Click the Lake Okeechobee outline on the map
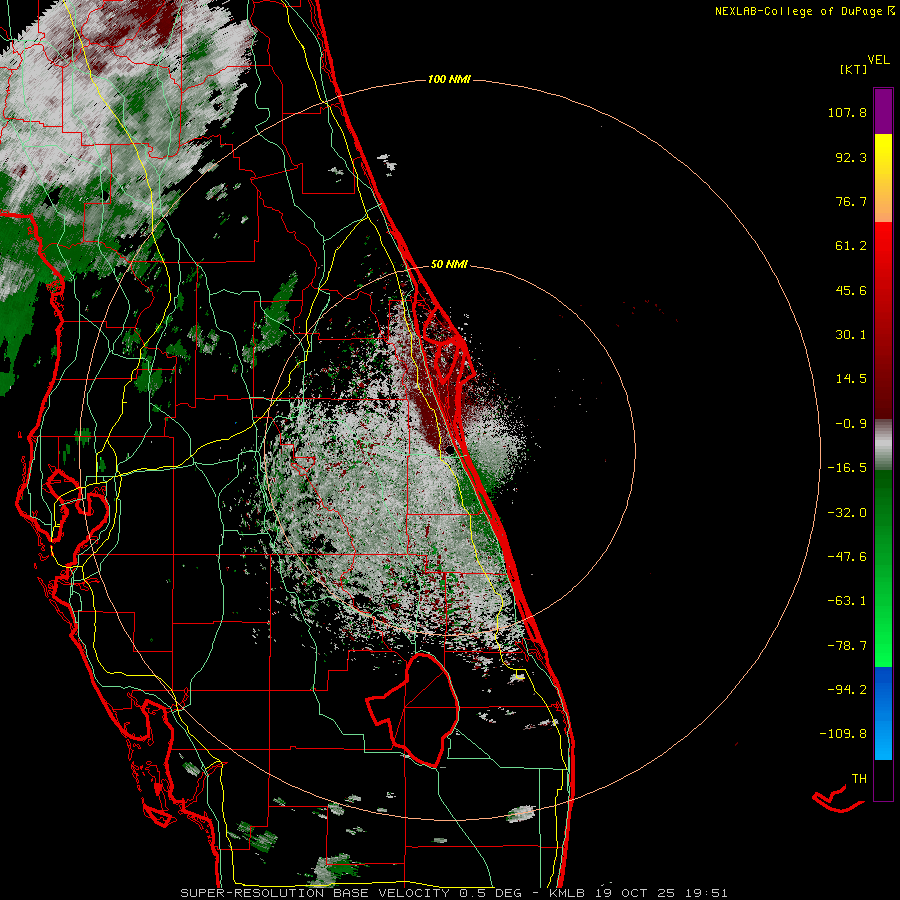 pyautogui.click(x=414, y=709)
